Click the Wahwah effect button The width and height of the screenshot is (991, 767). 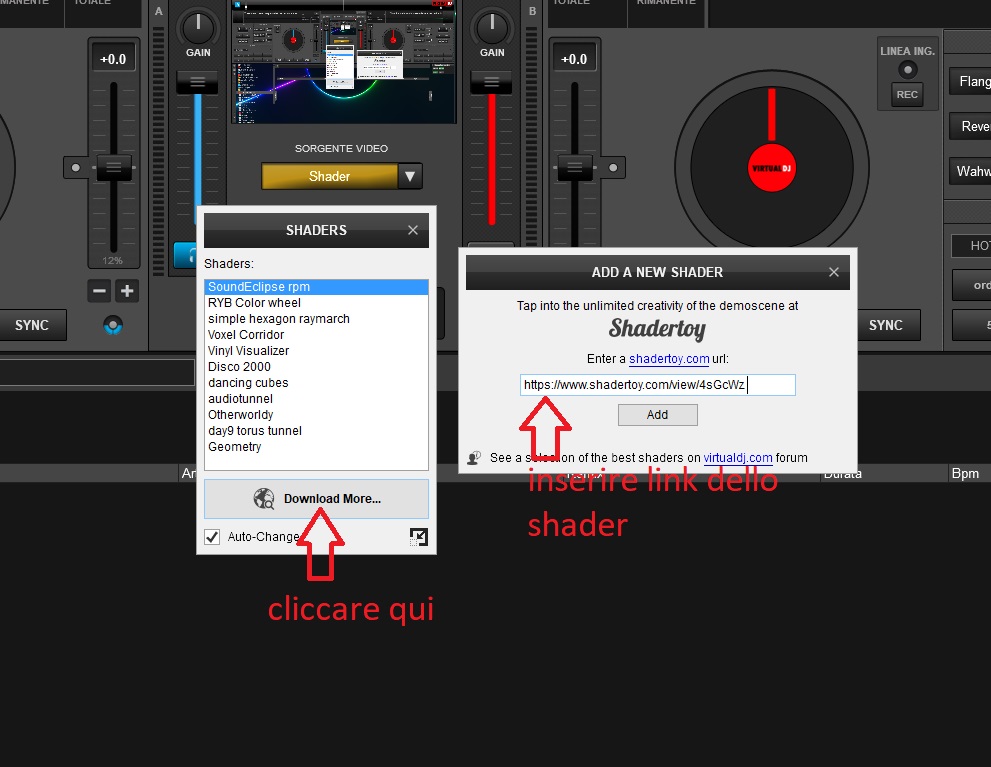(x=970, y=171)
